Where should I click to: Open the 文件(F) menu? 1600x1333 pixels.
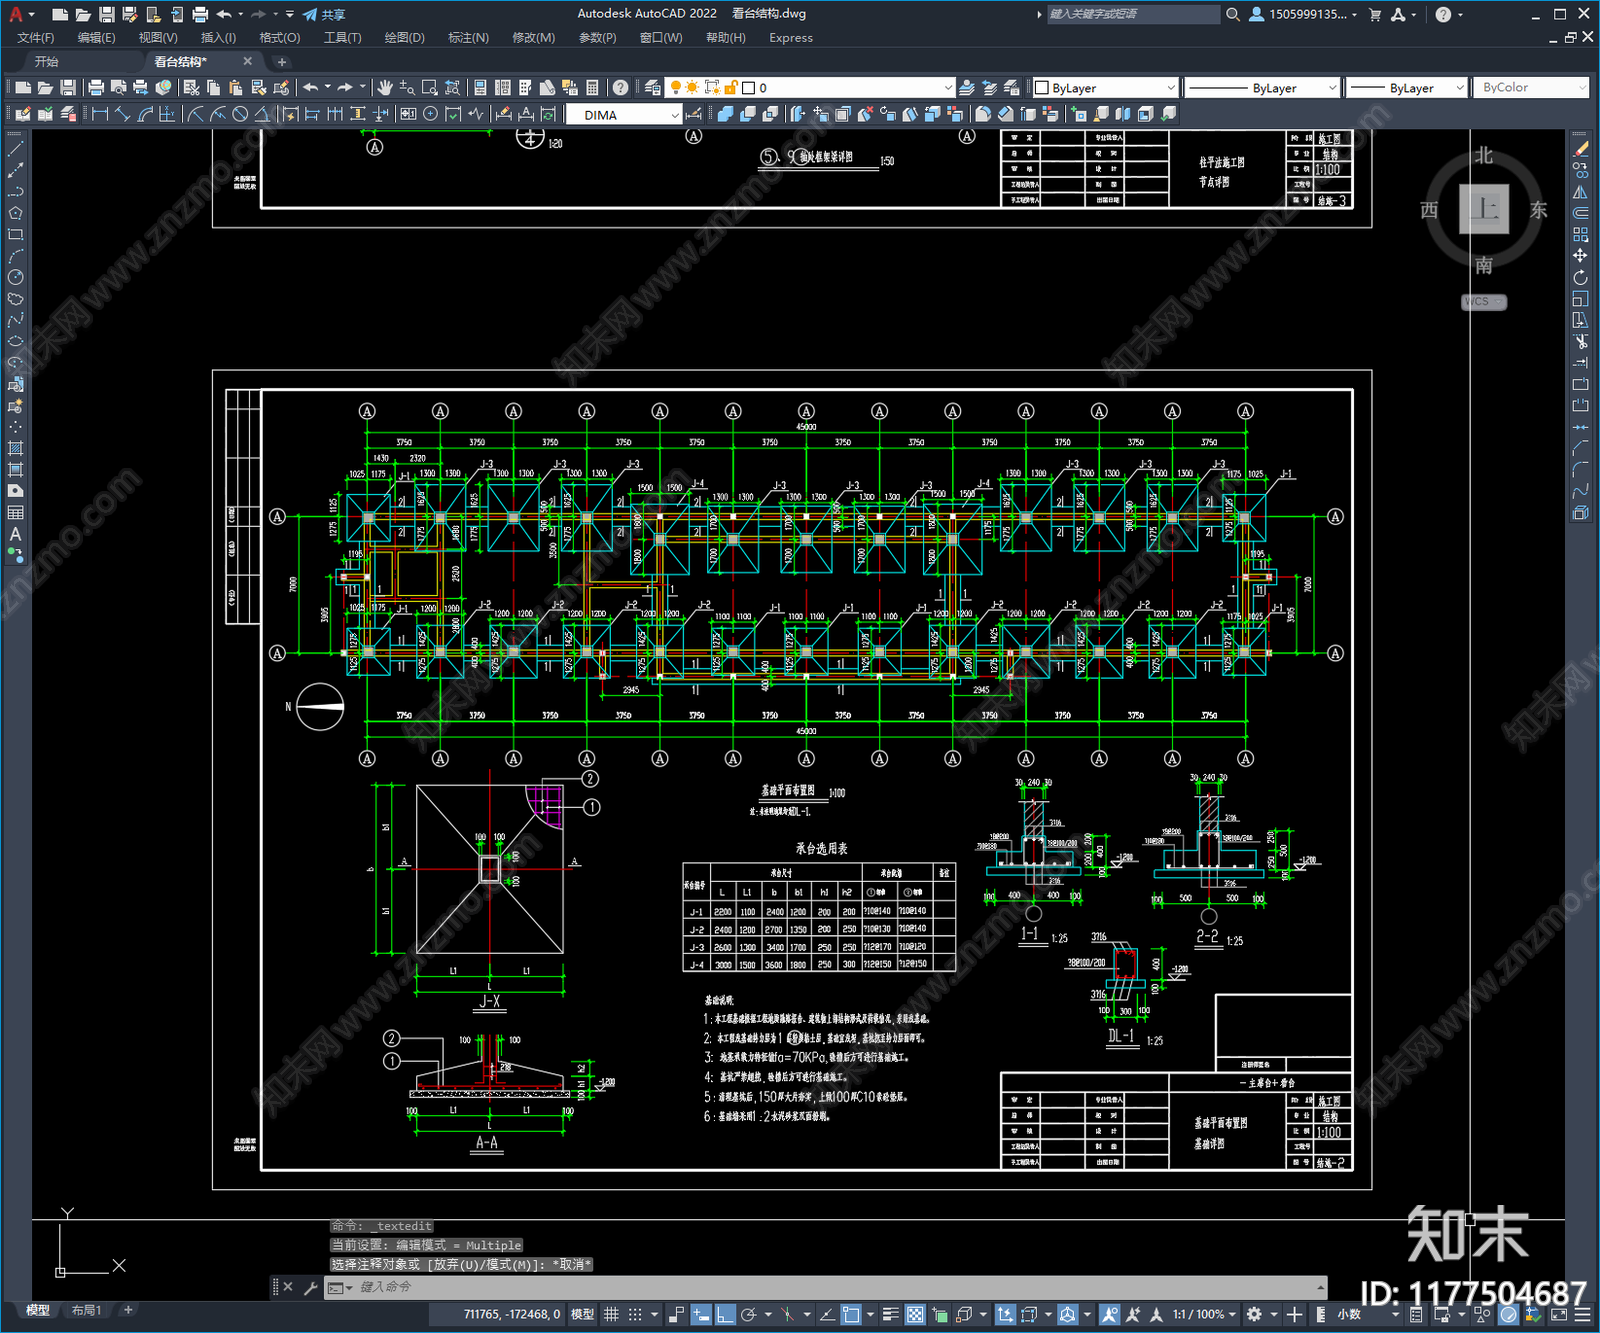point(36,38)
